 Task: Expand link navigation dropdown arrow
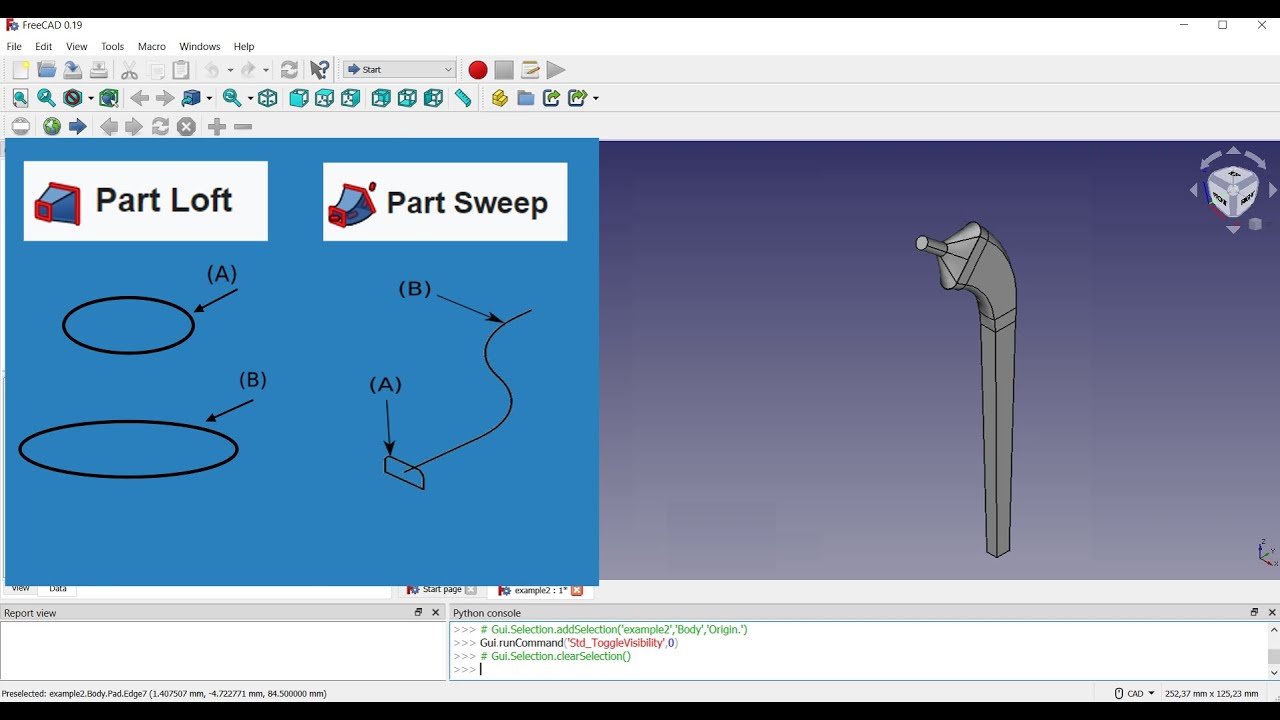pos(209,98)
